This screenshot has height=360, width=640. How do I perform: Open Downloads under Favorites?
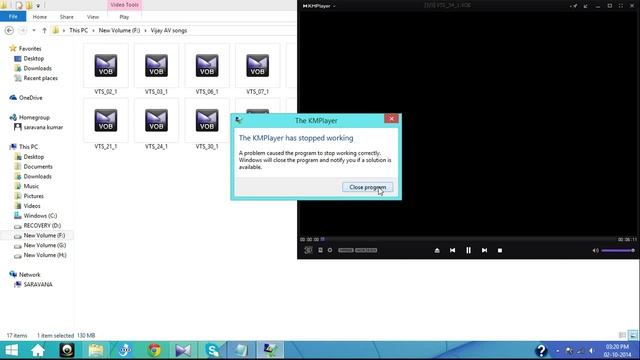pos(37,68)
